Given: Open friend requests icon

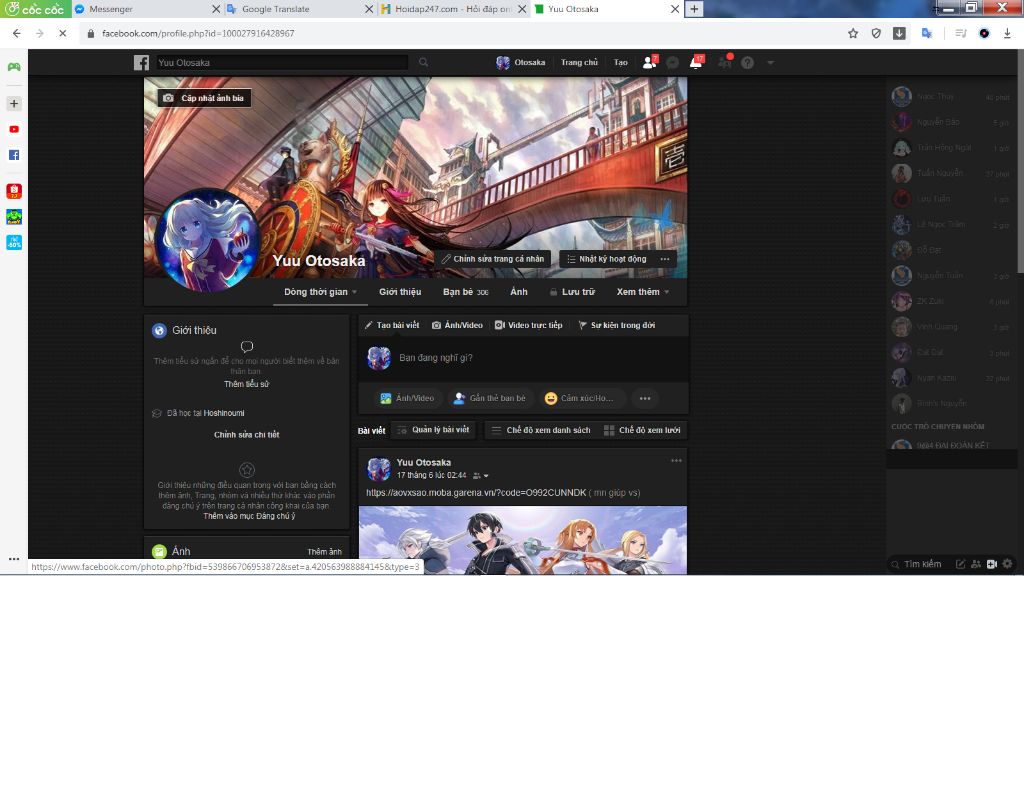Looking at the screenshot, I should click(649, 63).
